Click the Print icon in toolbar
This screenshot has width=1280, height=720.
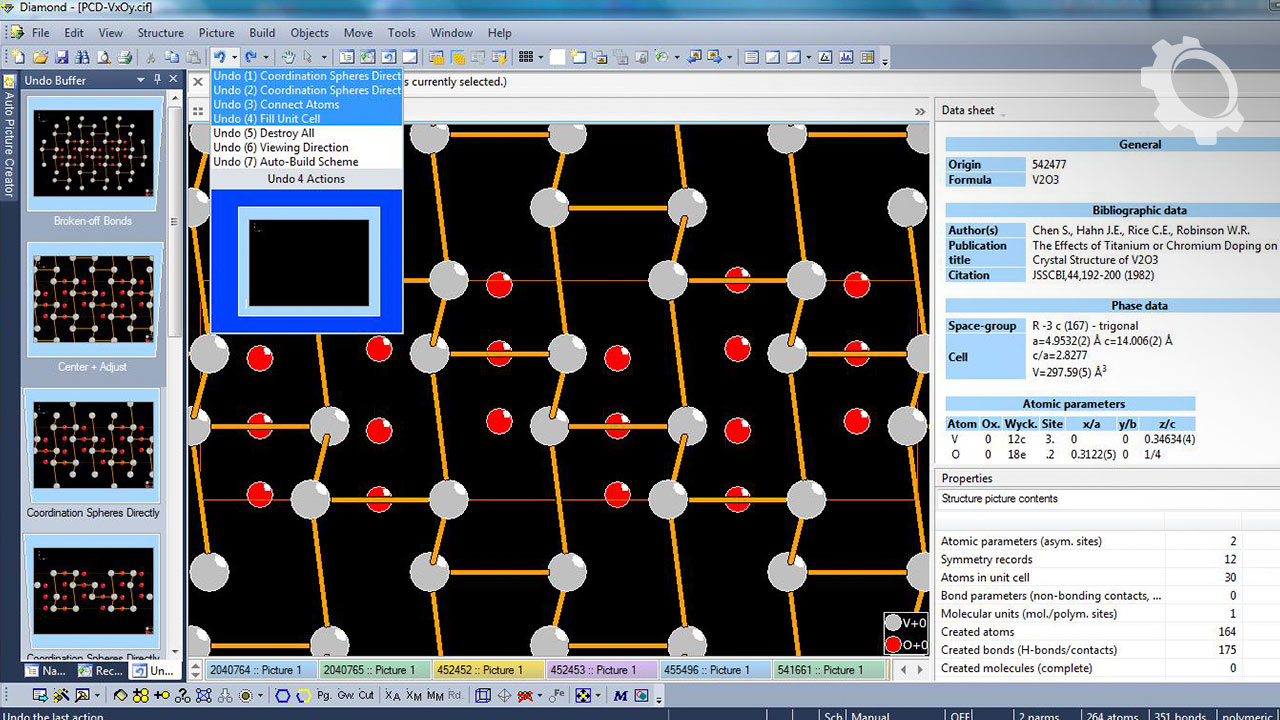click(125, 57)
